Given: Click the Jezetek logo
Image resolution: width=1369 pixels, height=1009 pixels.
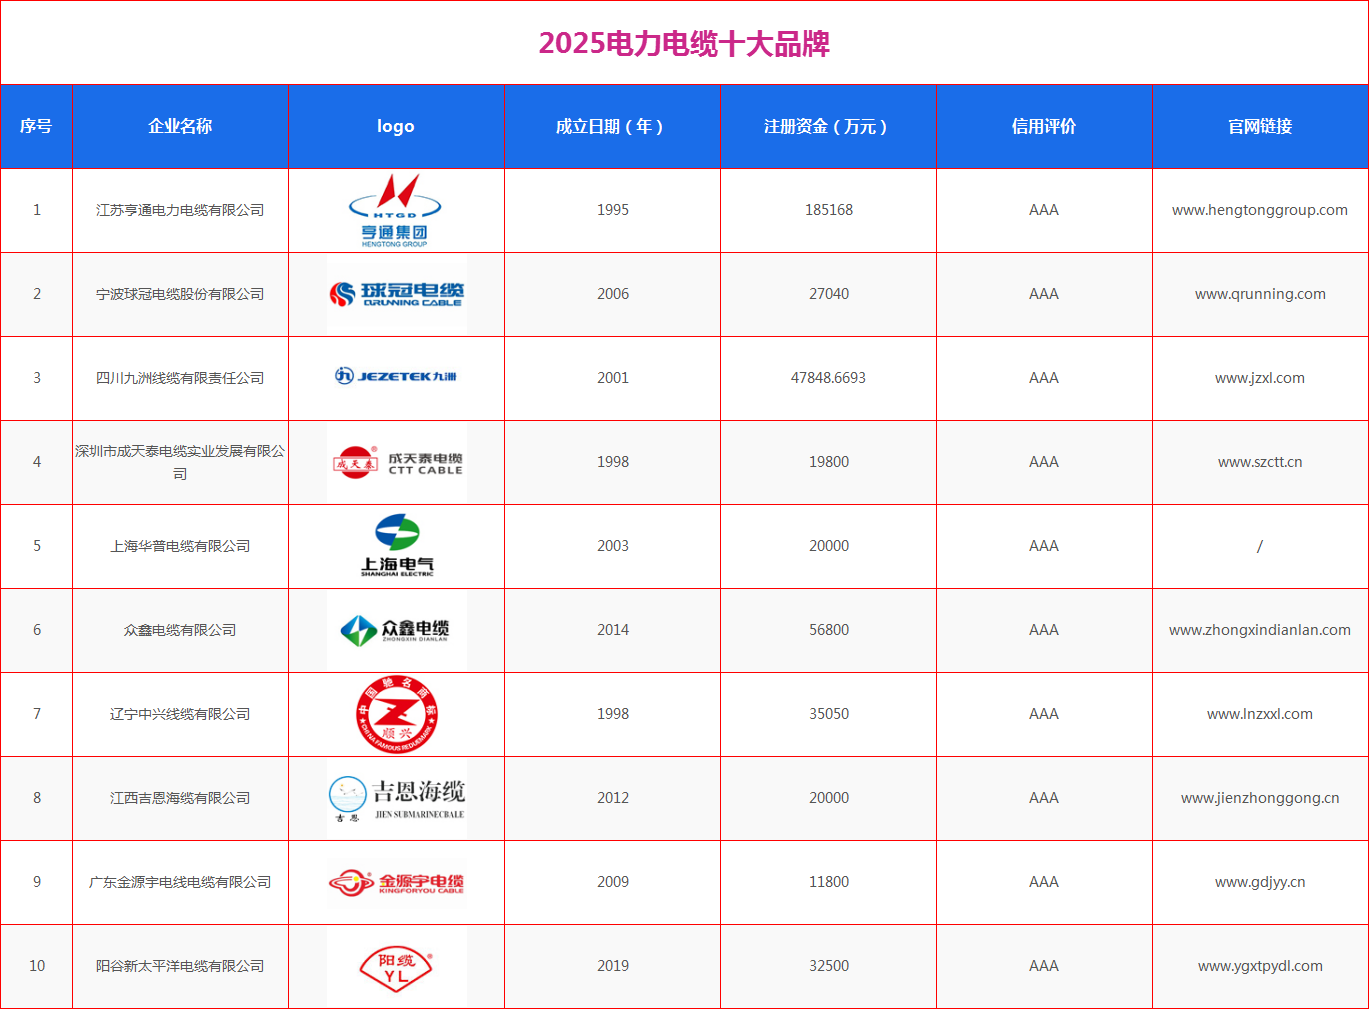Looking at the screenshot, I should [x=396, y=377].
